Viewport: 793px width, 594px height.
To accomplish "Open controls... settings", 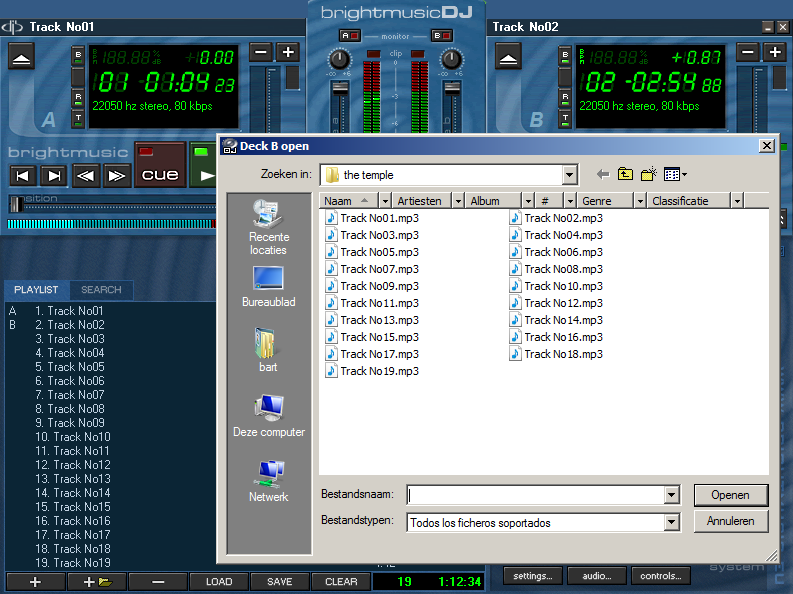I will (x=660, y=576).
